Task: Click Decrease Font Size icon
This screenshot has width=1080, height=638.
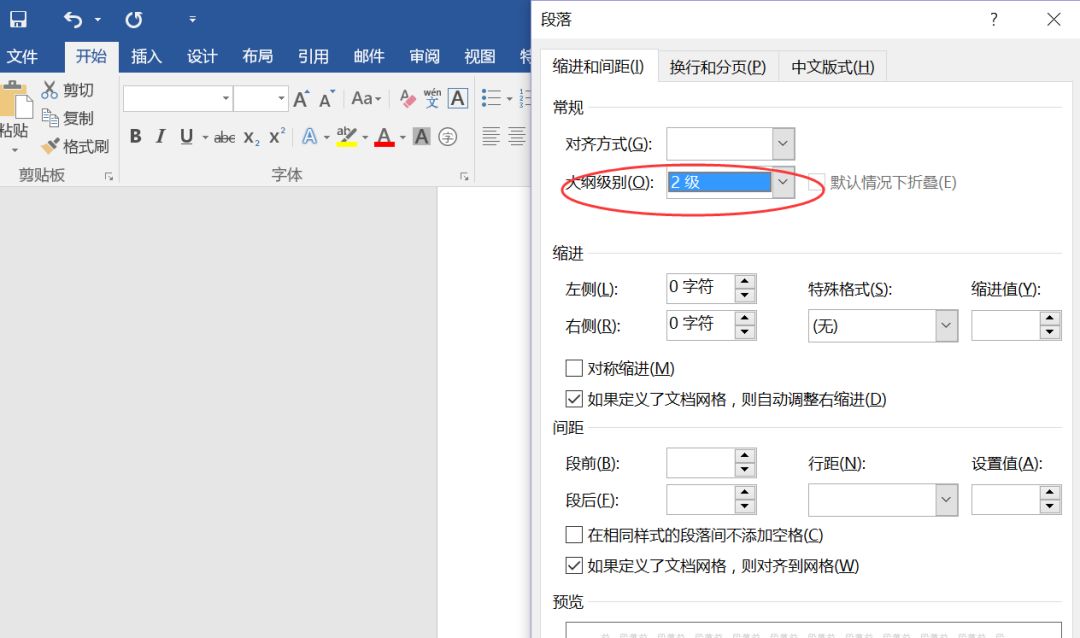Action: (x=326, y=99)
